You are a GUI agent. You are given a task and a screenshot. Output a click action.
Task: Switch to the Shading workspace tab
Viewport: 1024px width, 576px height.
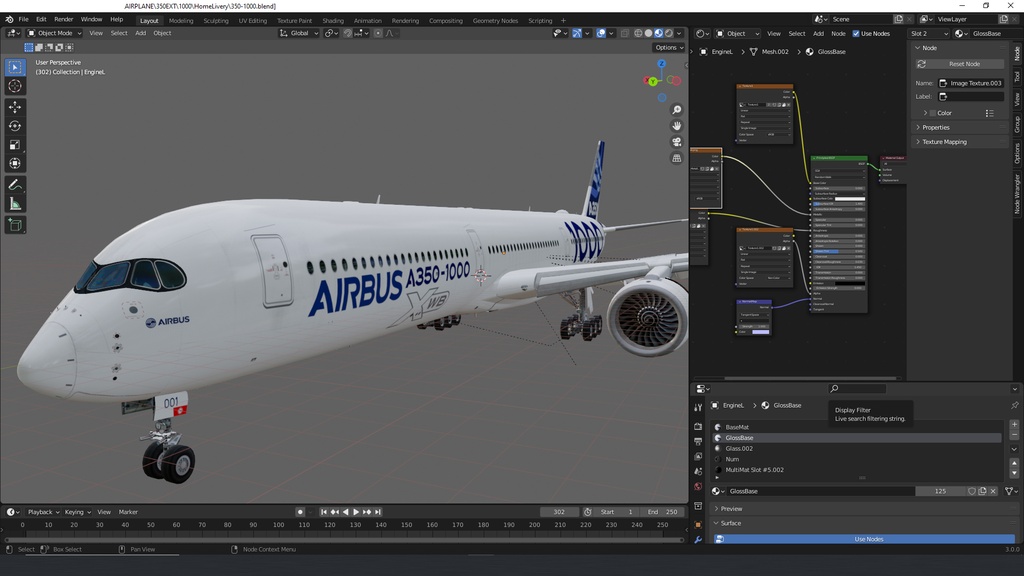pyautogui.click(x=333, y=20)
